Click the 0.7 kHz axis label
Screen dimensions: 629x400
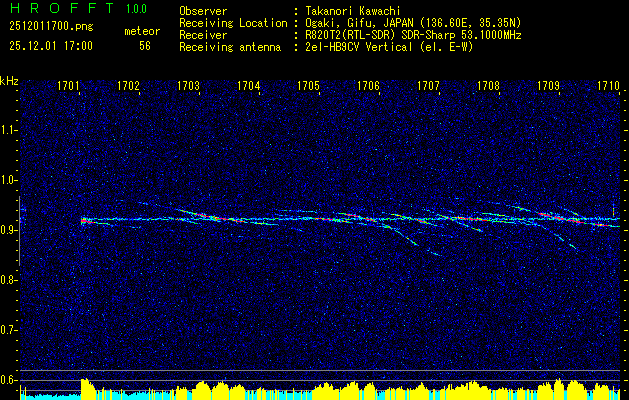point(8,330)
